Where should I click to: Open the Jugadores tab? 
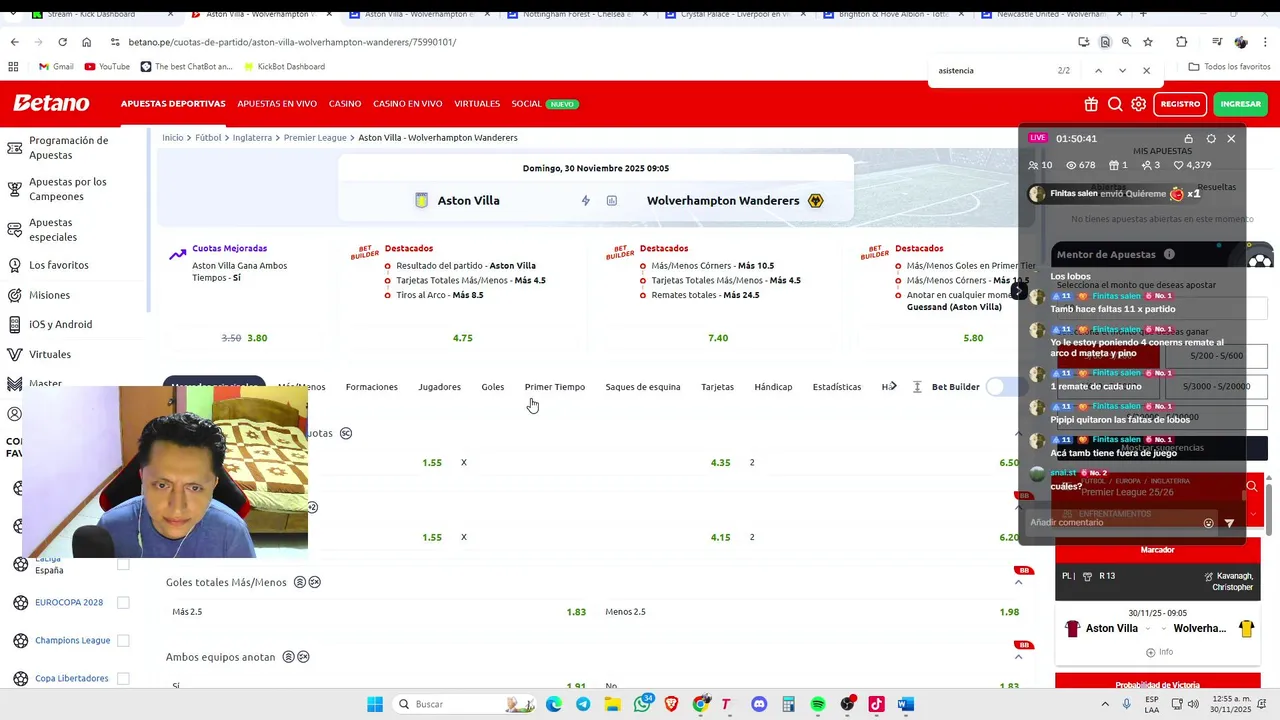pos(439,387)
